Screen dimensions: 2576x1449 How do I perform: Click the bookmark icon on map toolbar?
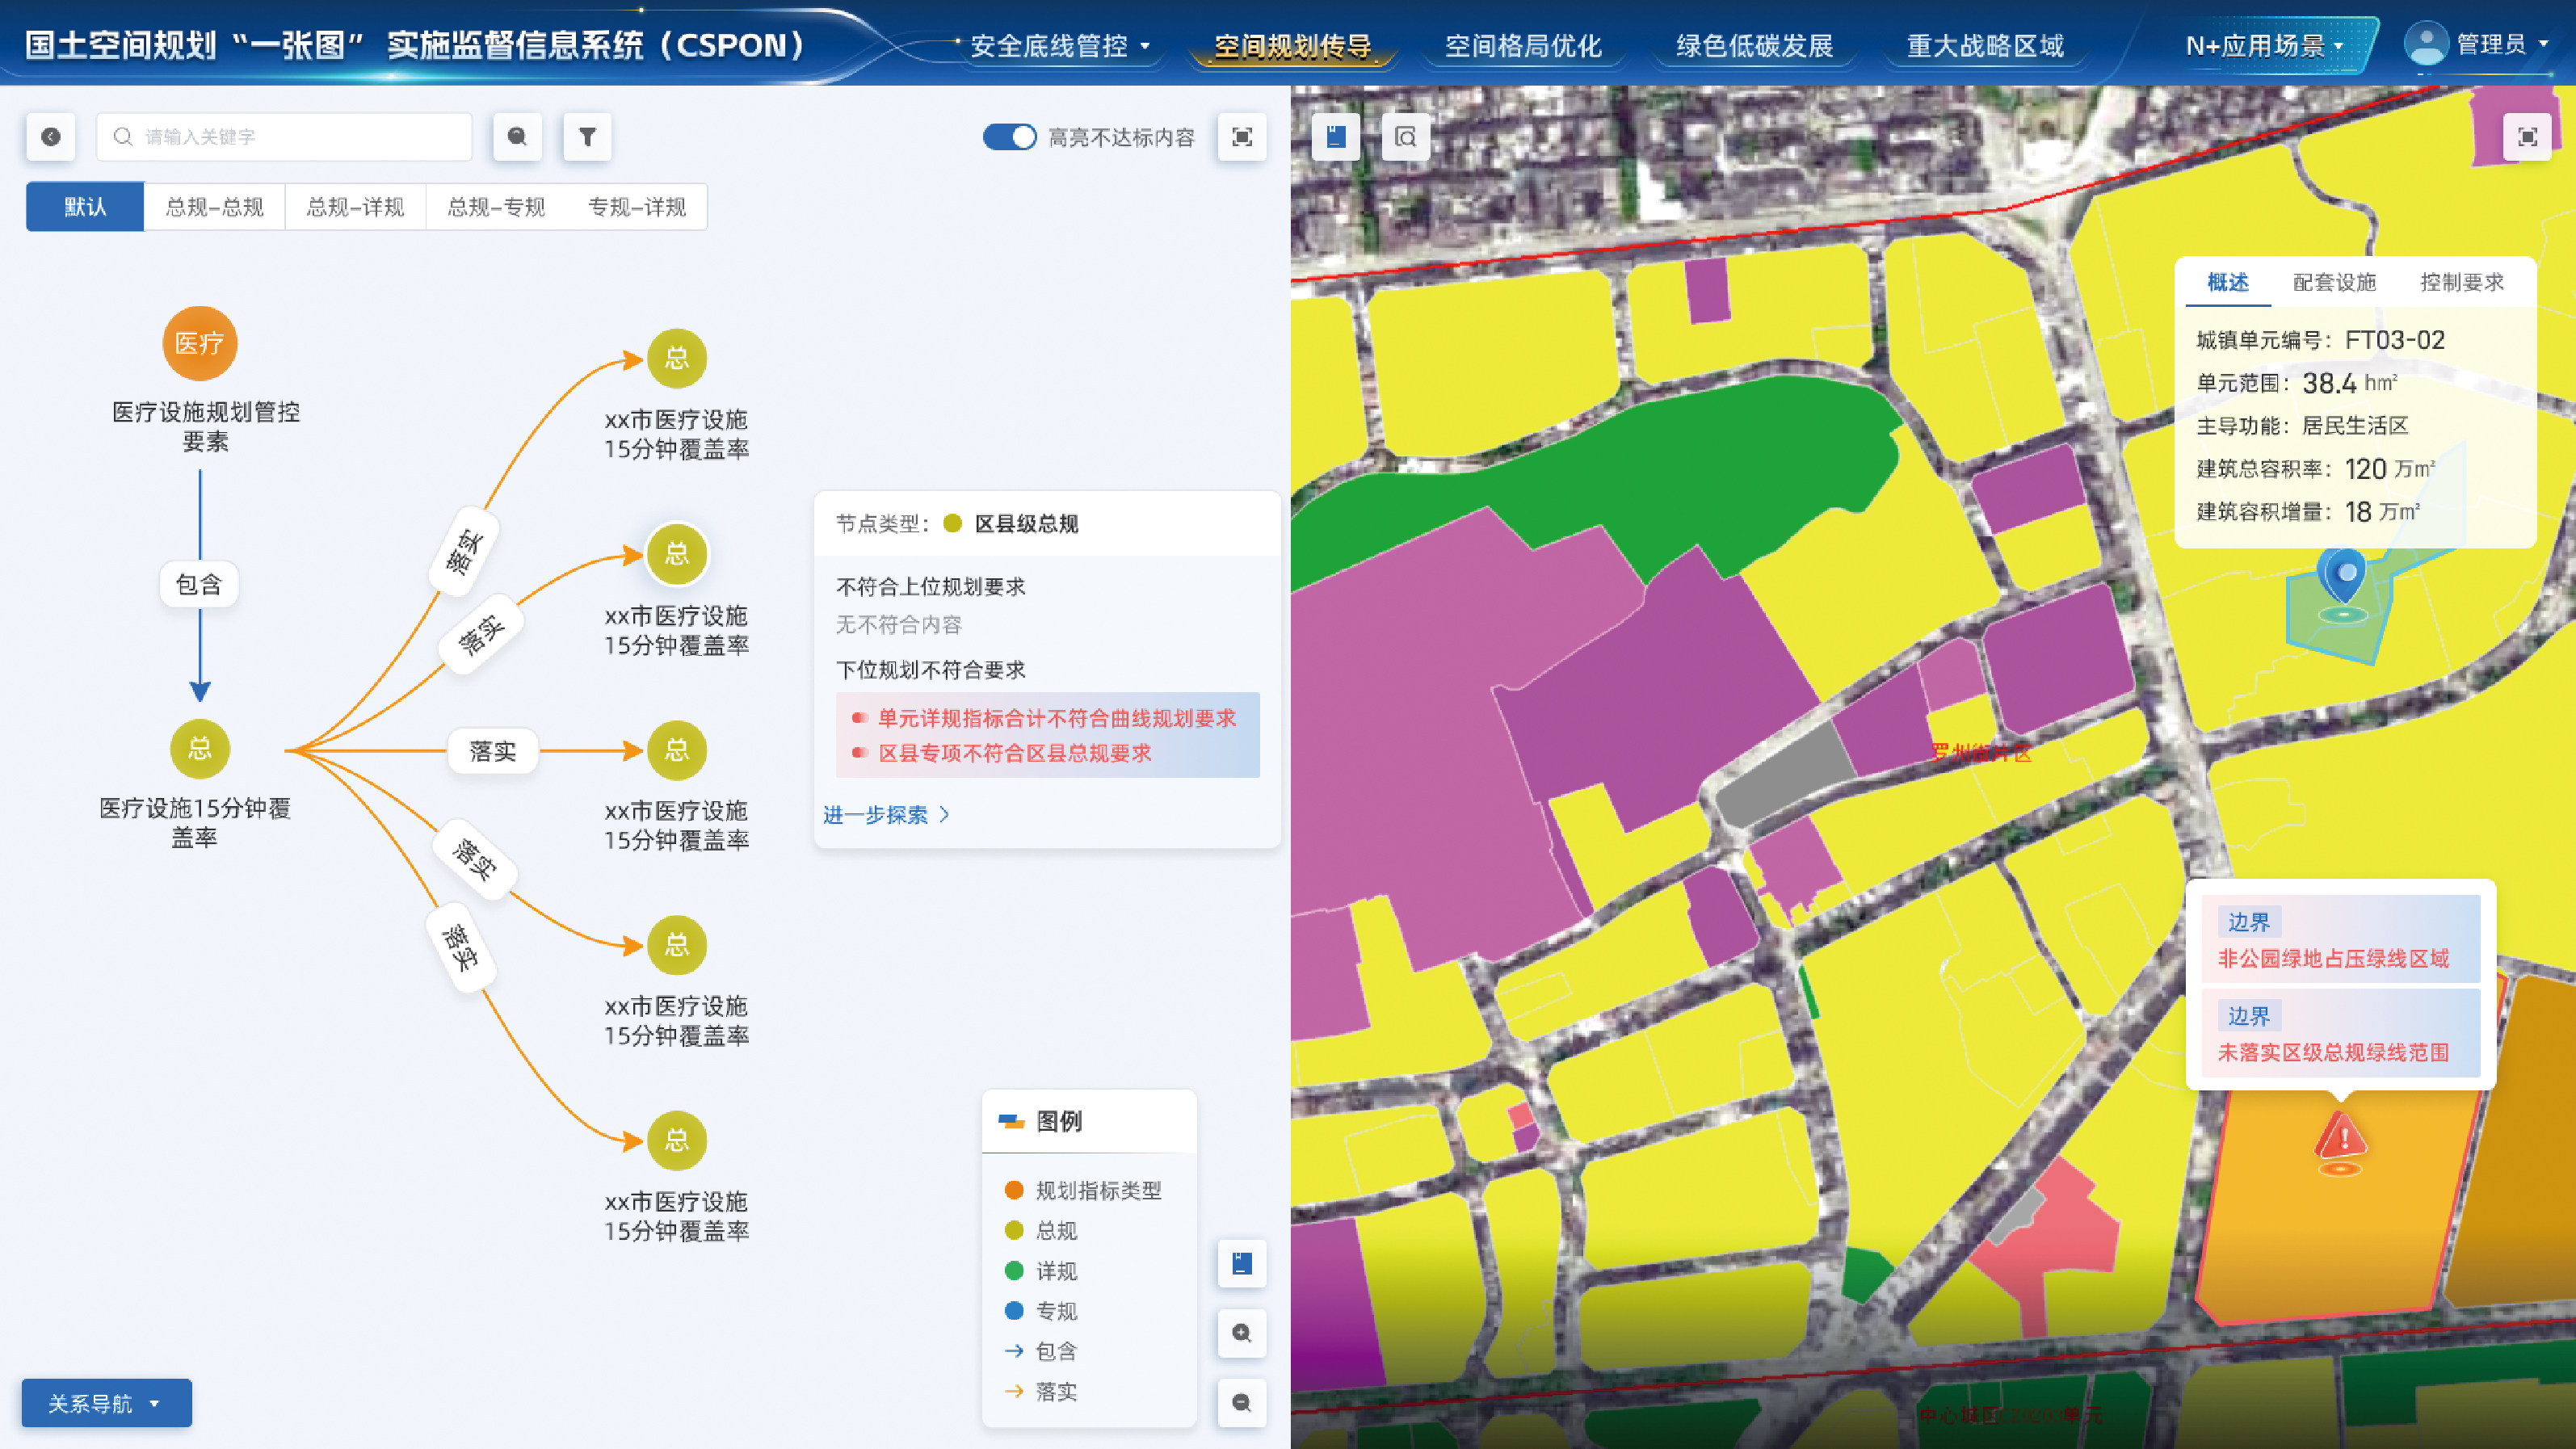tap(1336, 137)
